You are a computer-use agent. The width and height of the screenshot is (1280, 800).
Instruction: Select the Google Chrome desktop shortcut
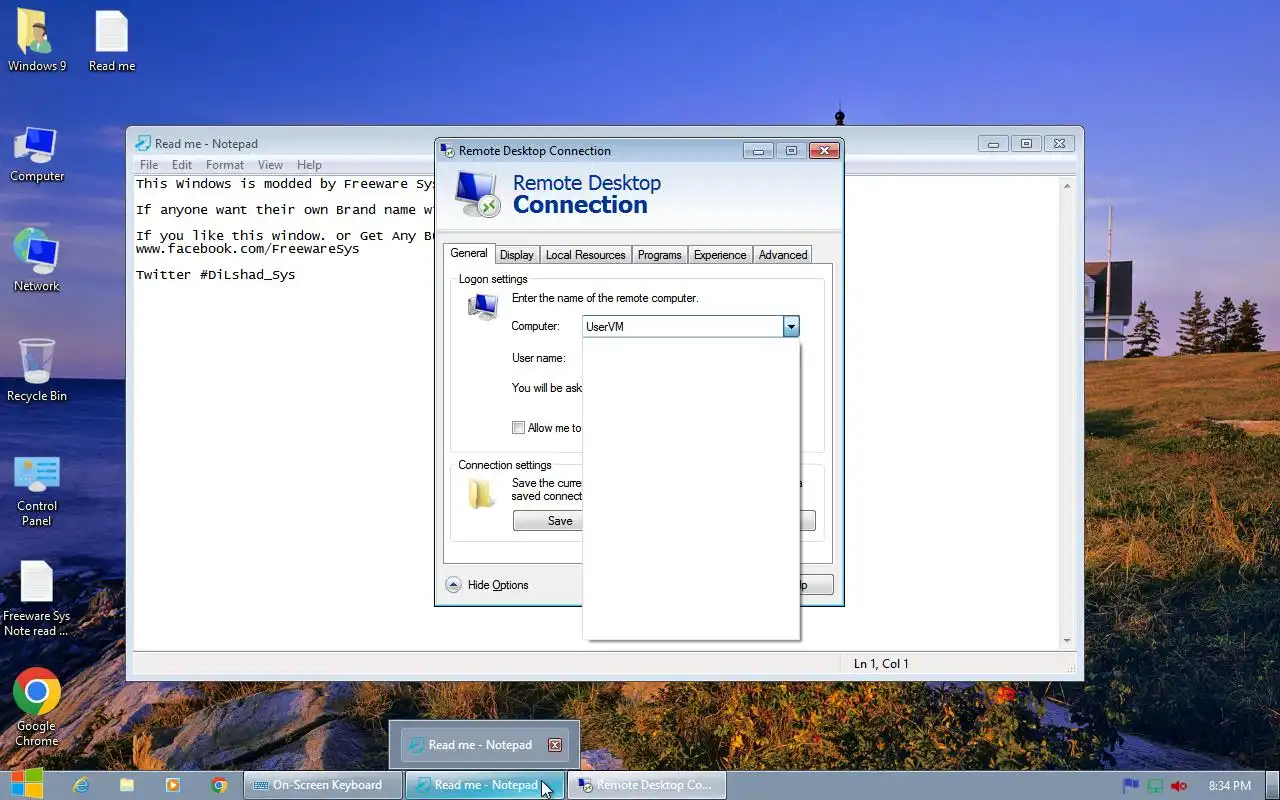point(37,707)
